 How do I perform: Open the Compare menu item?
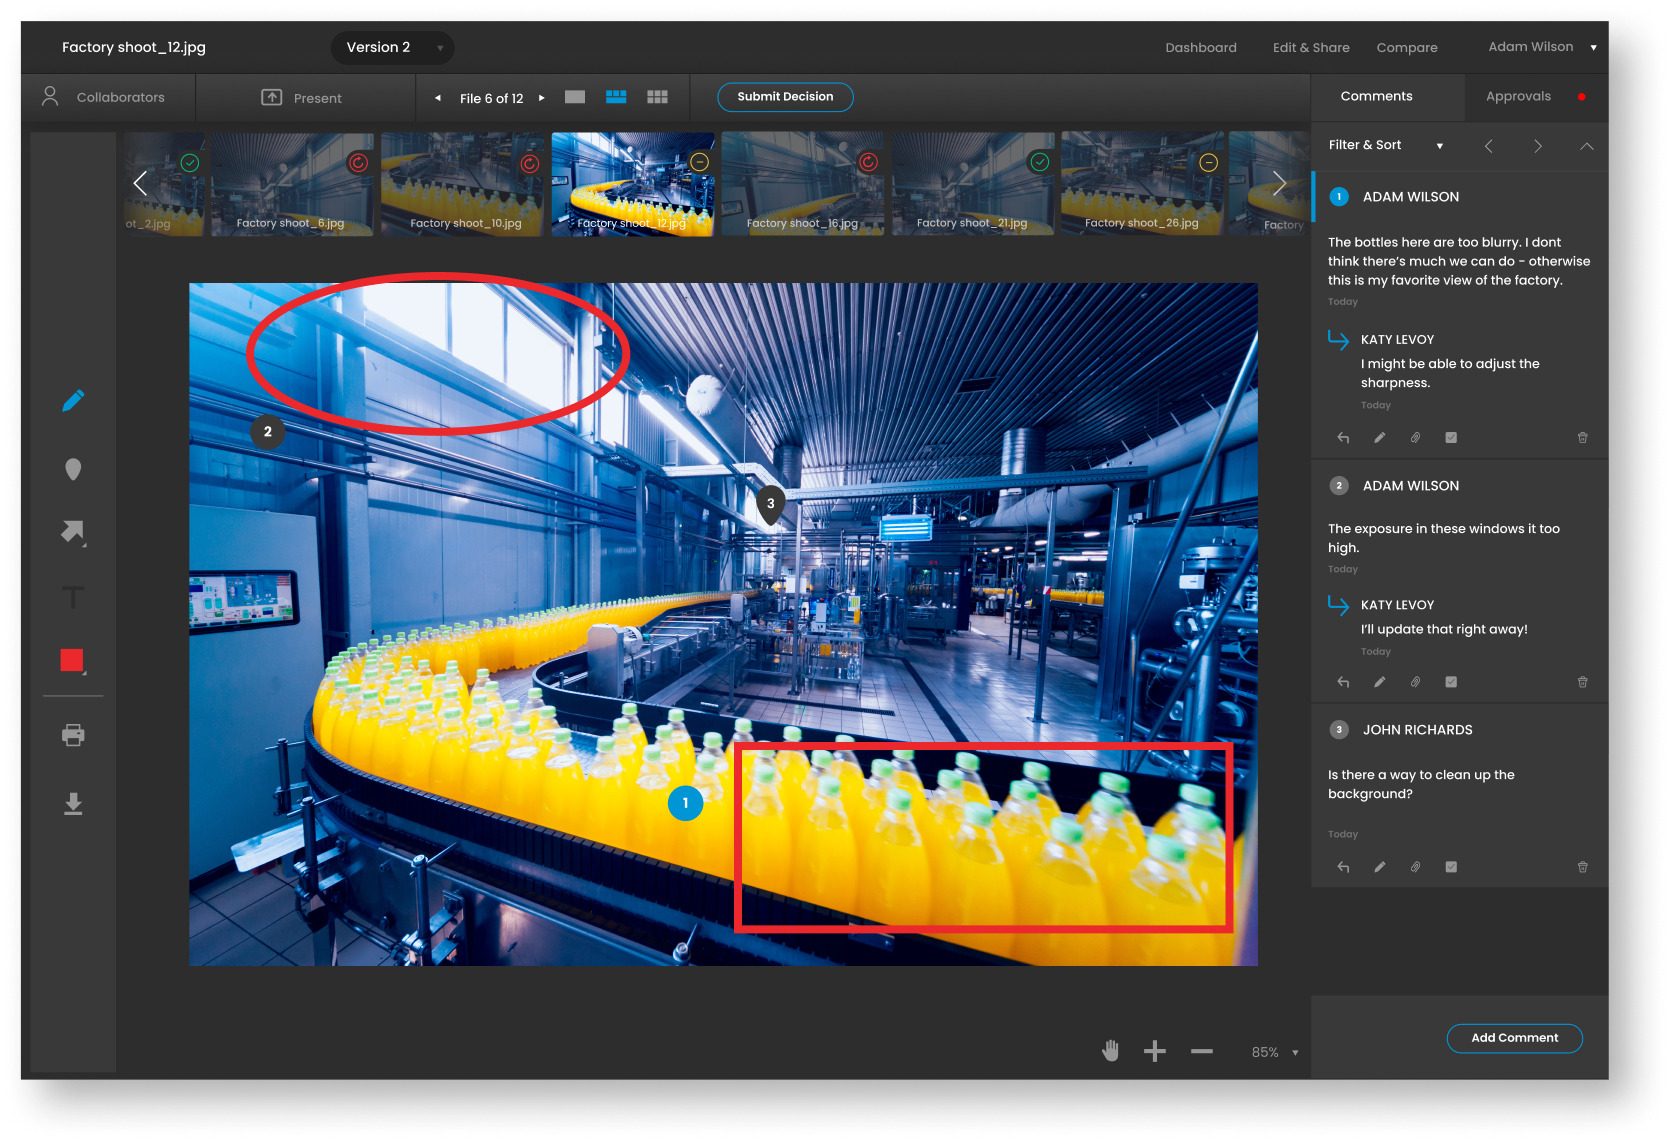(x=1406, y=48)
